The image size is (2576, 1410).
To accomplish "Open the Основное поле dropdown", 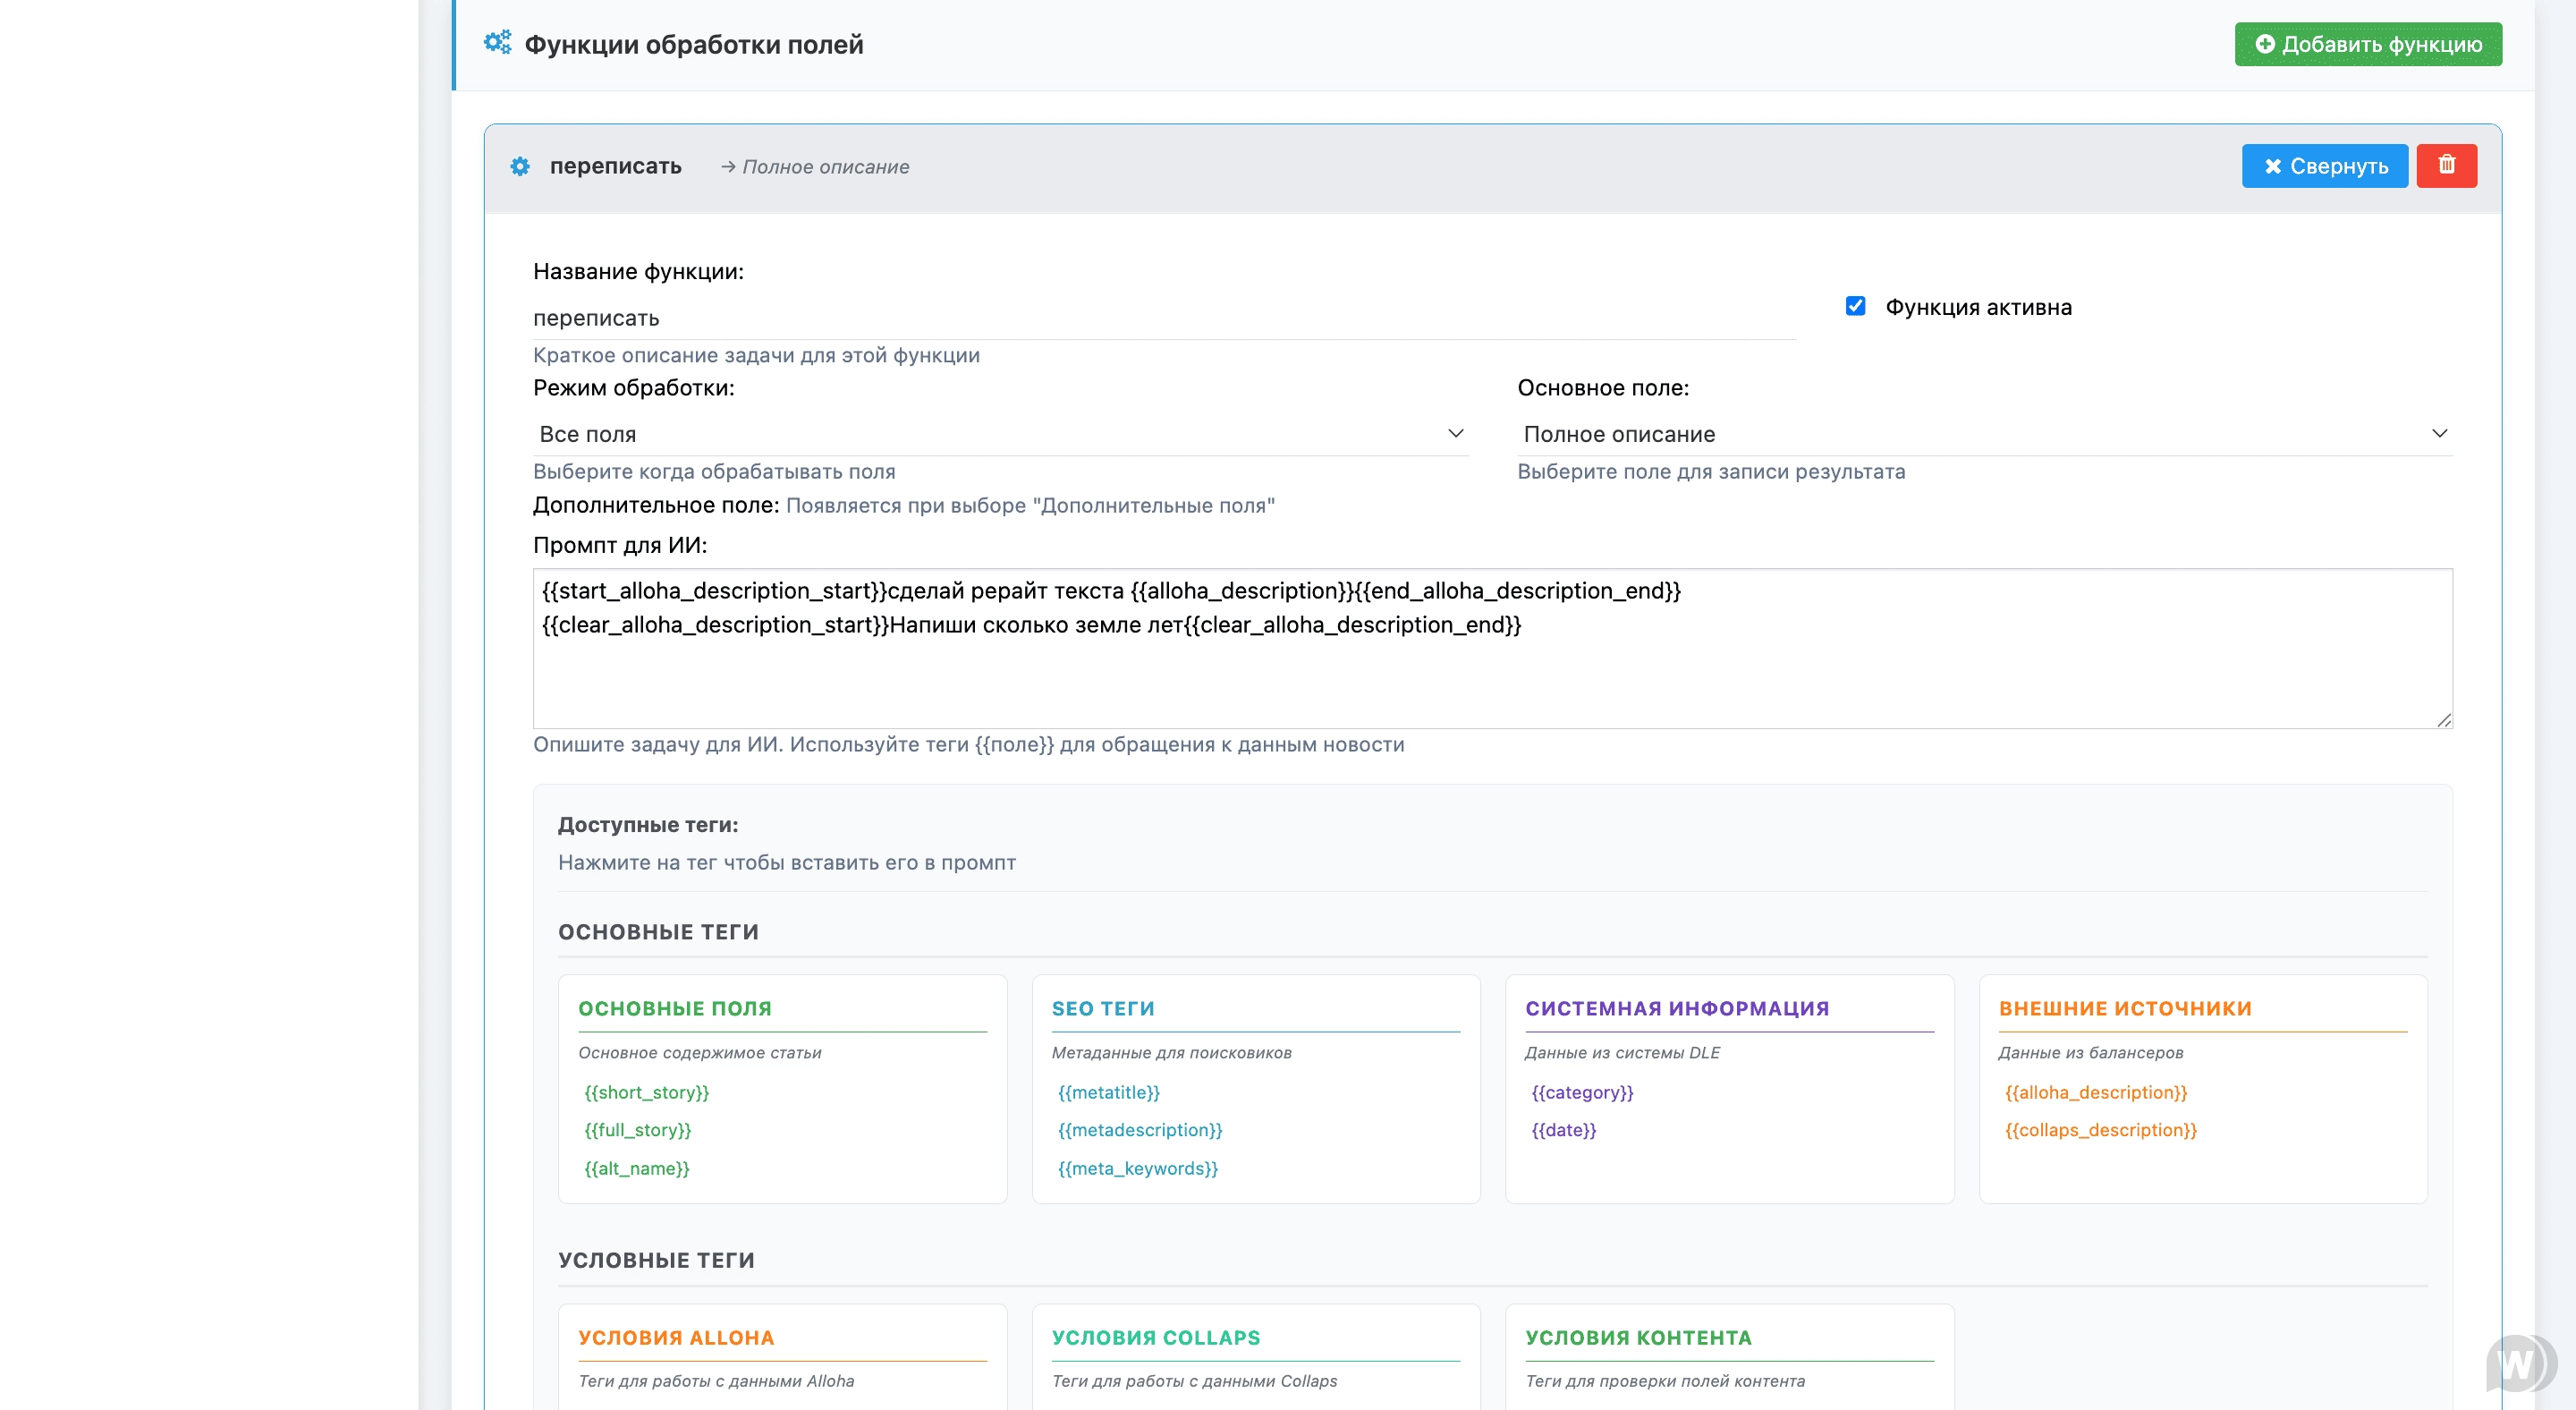I will 1984,434.
